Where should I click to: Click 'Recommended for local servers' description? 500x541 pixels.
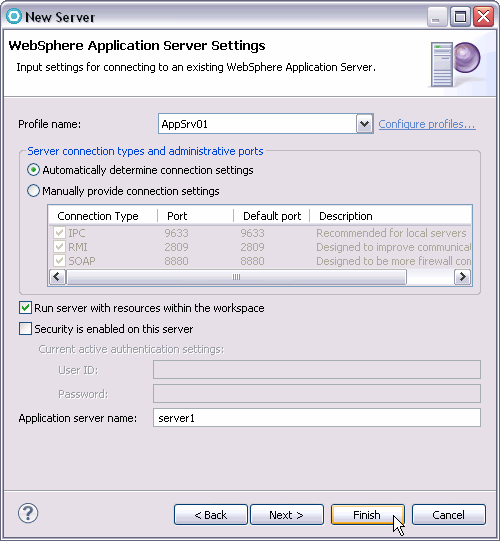(x=391, y=233)
